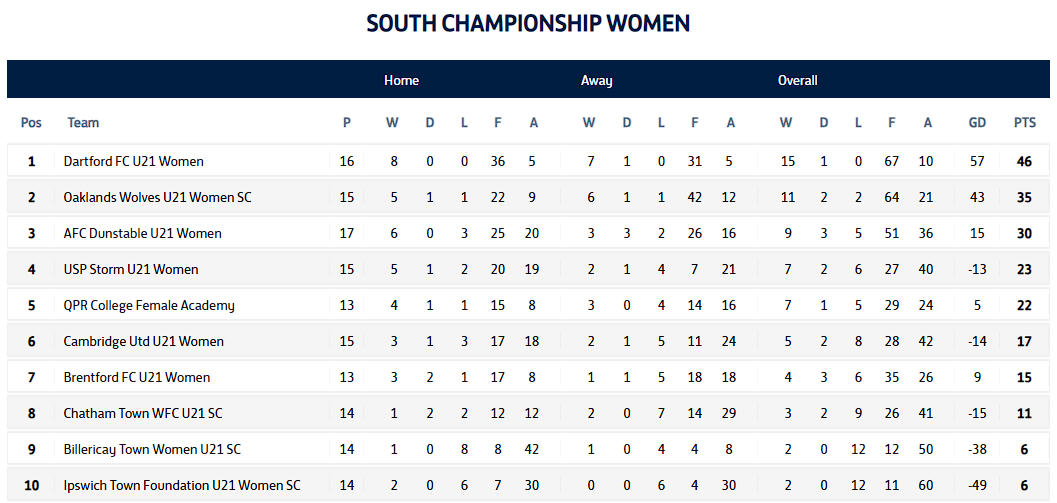The image size is (1057, 503).
Task: Select Chatham Town WFC U21 SC
Action: (143, 413)
